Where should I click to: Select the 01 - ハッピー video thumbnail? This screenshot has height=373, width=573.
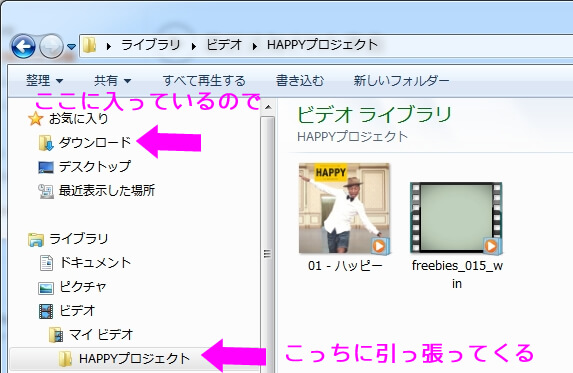pos(344,208)
